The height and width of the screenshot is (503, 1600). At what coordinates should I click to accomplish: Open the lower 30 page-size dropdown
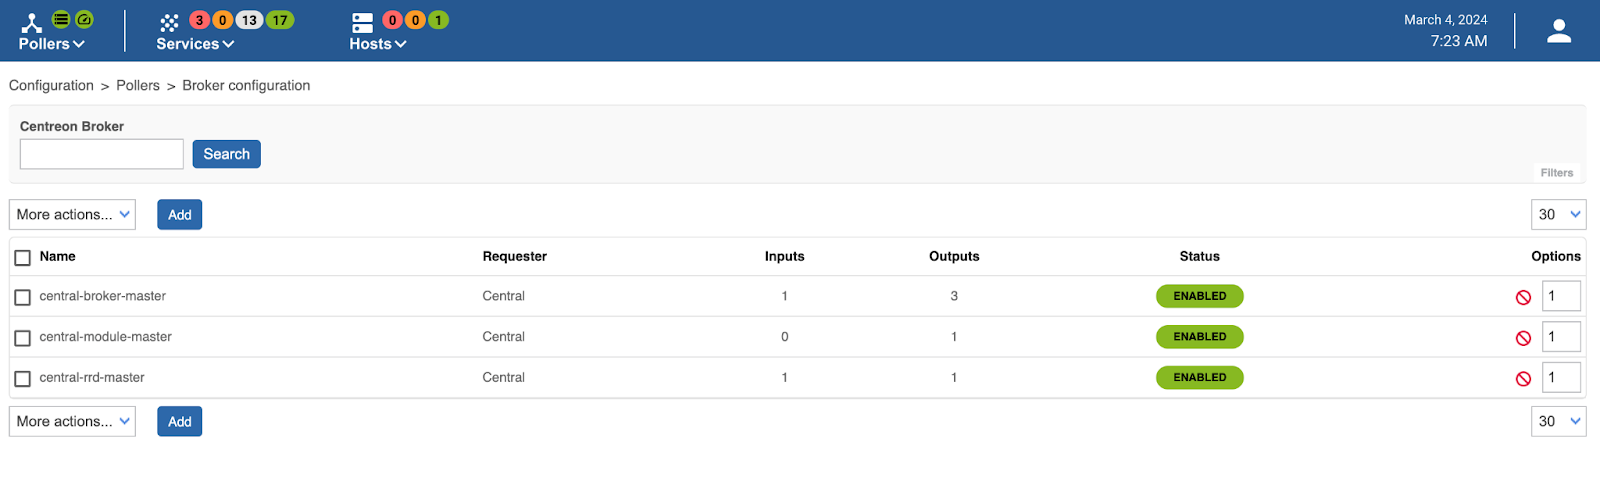pos(1559,422)
